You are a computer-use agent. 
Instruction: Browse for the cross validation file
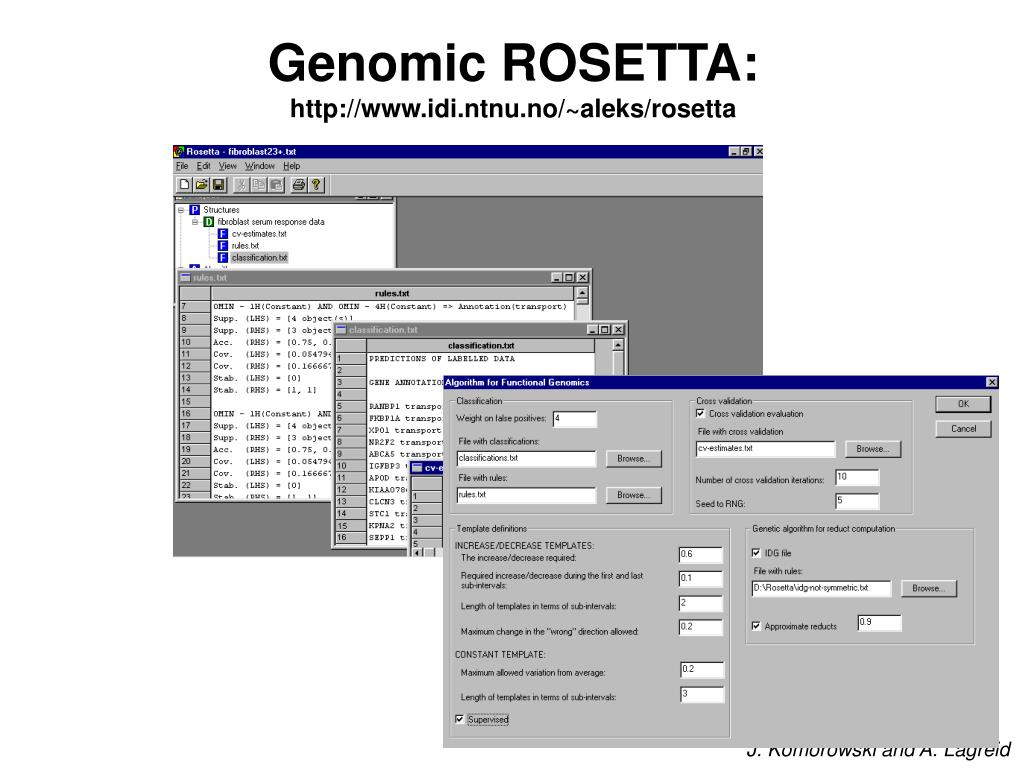[x=873, y=449]
